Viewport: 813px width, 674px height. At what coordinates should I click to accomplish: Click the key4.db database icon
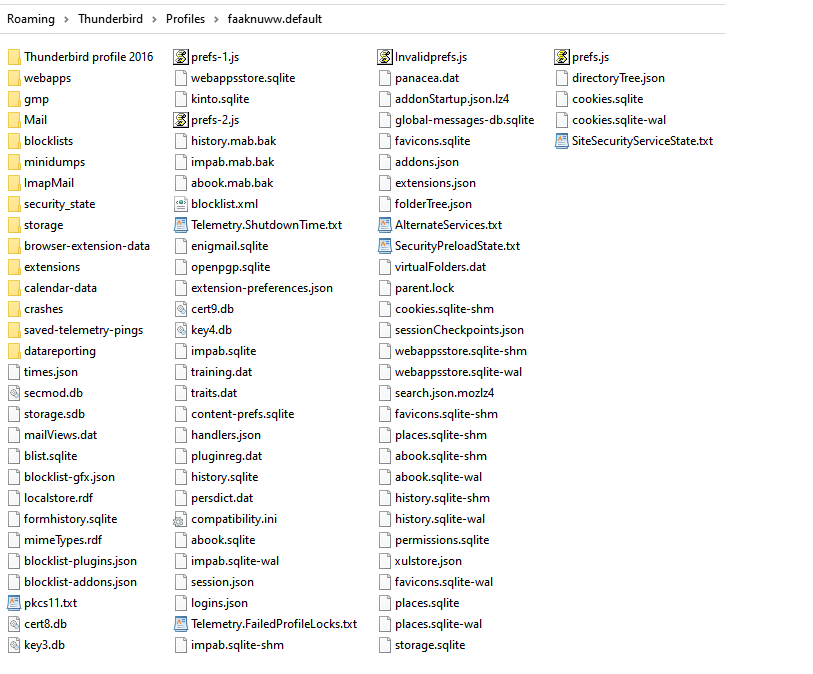(x=180, y=330)
